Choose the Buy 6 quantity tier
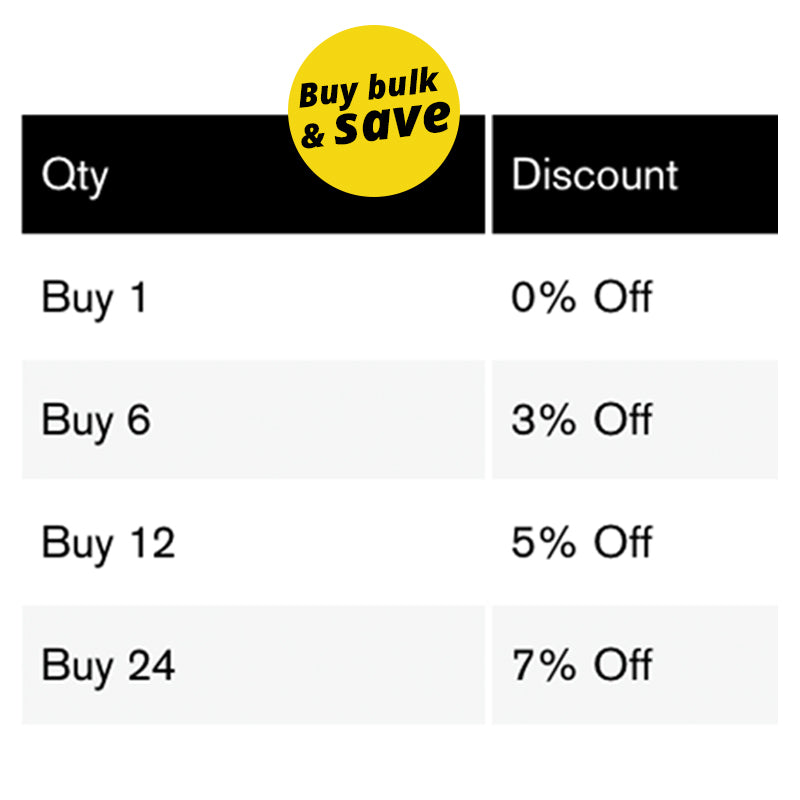Screen dimensions: 800x800 point(96,420)
